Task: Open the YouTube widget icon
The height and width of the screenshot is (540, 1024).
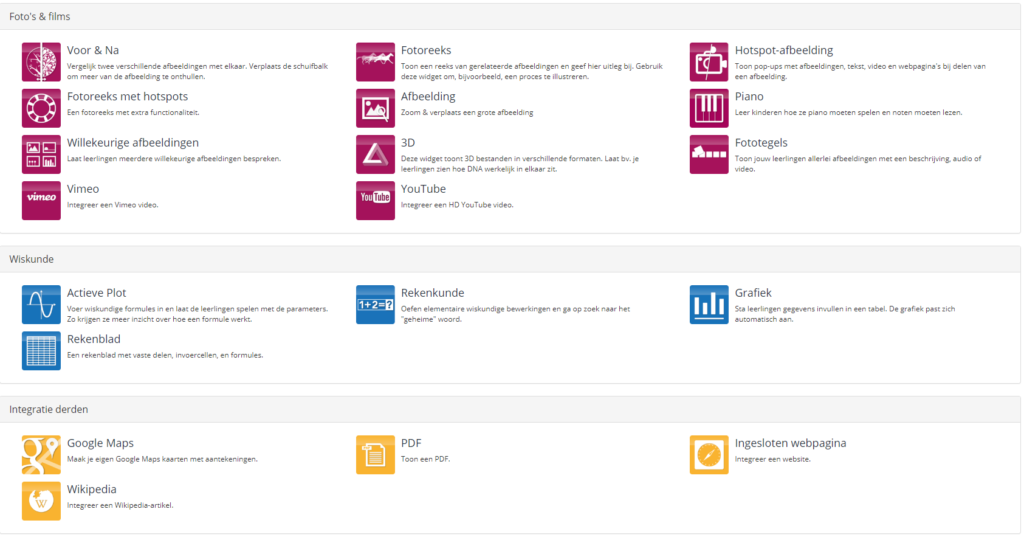Action: pos(375,200)
